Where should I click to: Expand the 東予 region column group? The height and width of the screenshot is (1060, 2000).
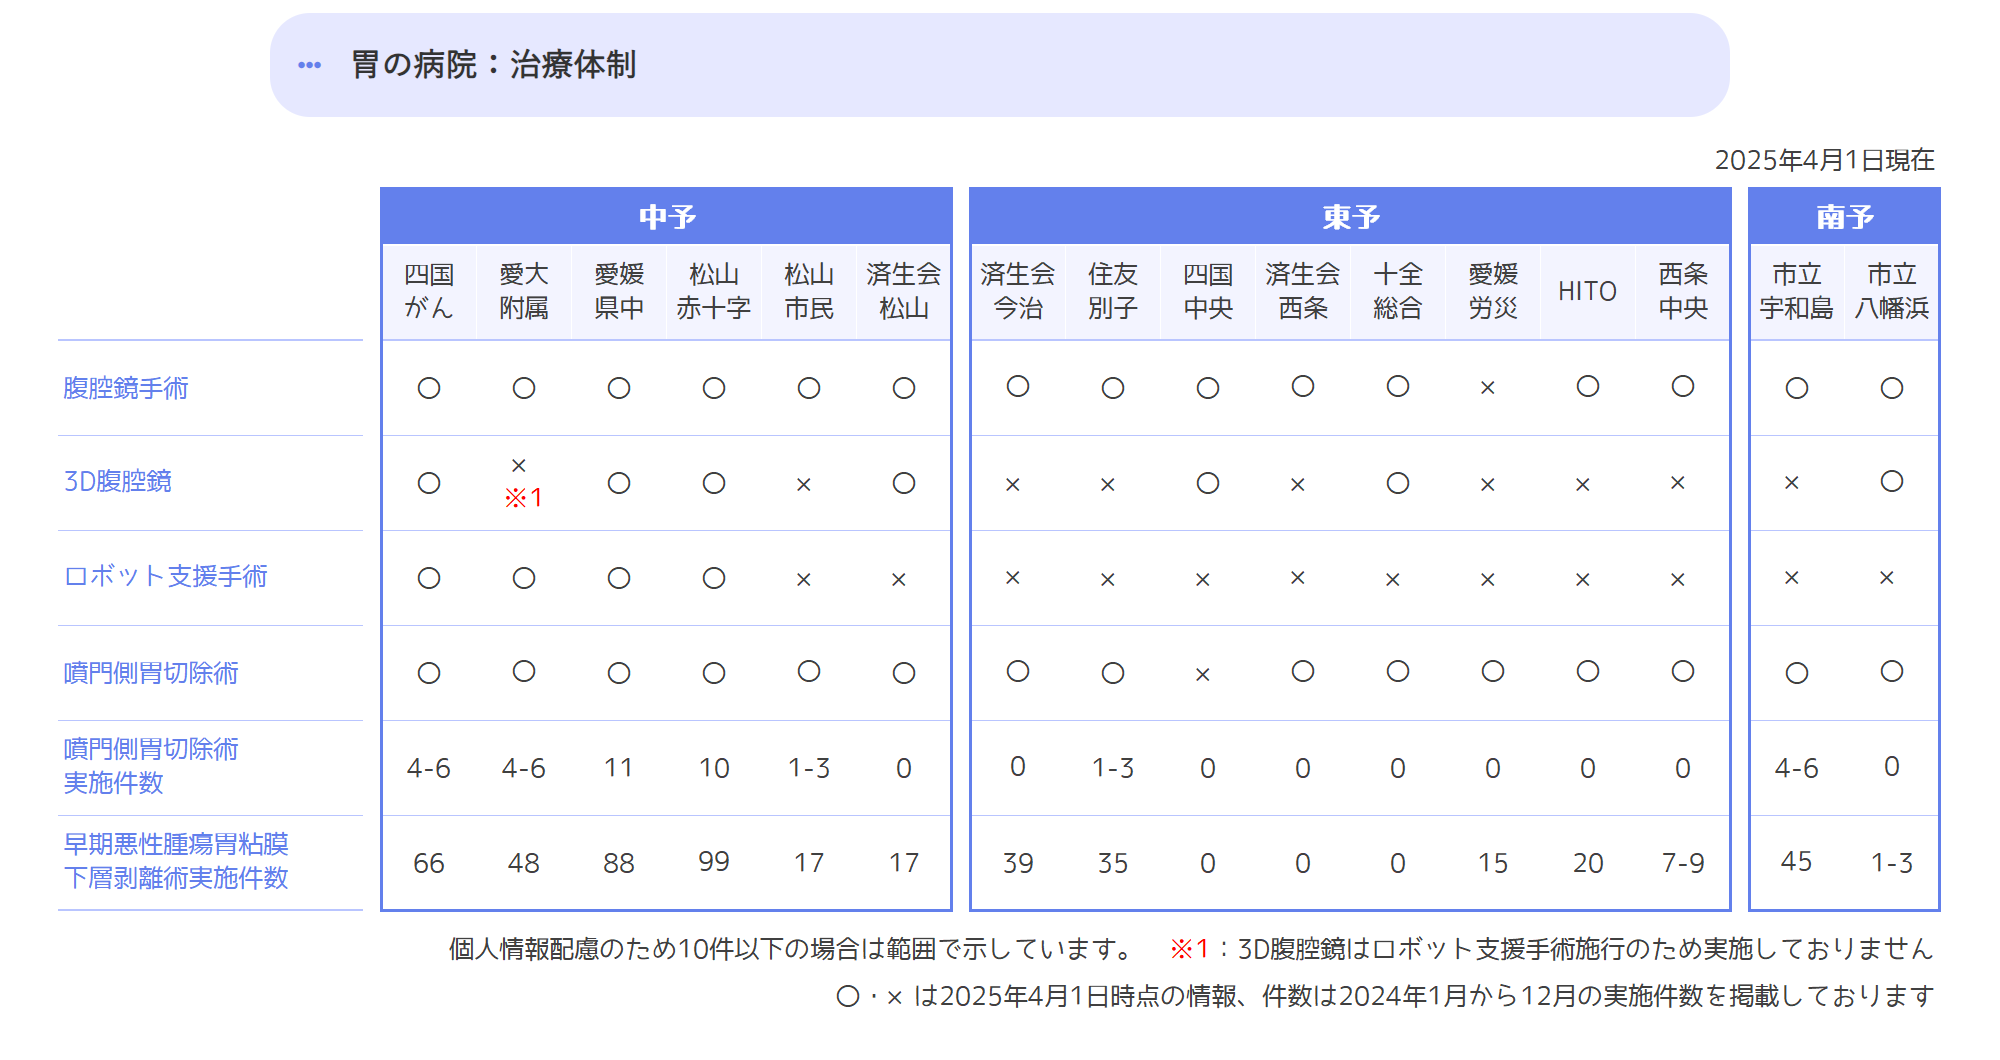coord(1349,215)
